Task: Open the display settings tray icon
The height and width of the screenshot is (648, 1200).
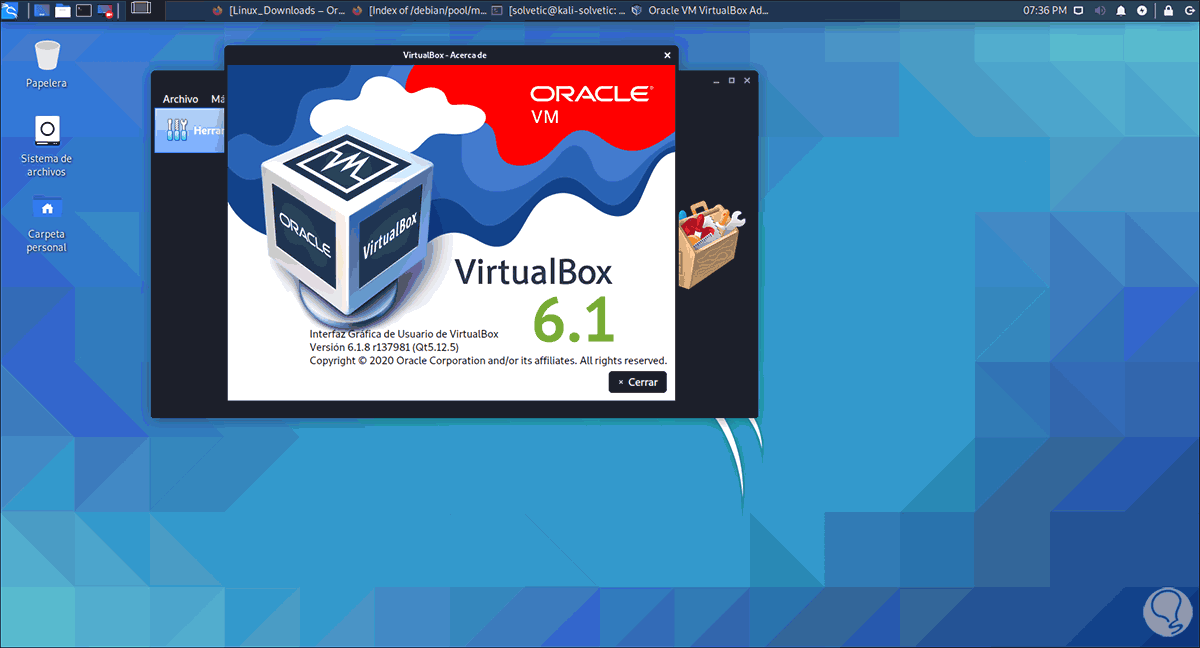Action: 1079,10
